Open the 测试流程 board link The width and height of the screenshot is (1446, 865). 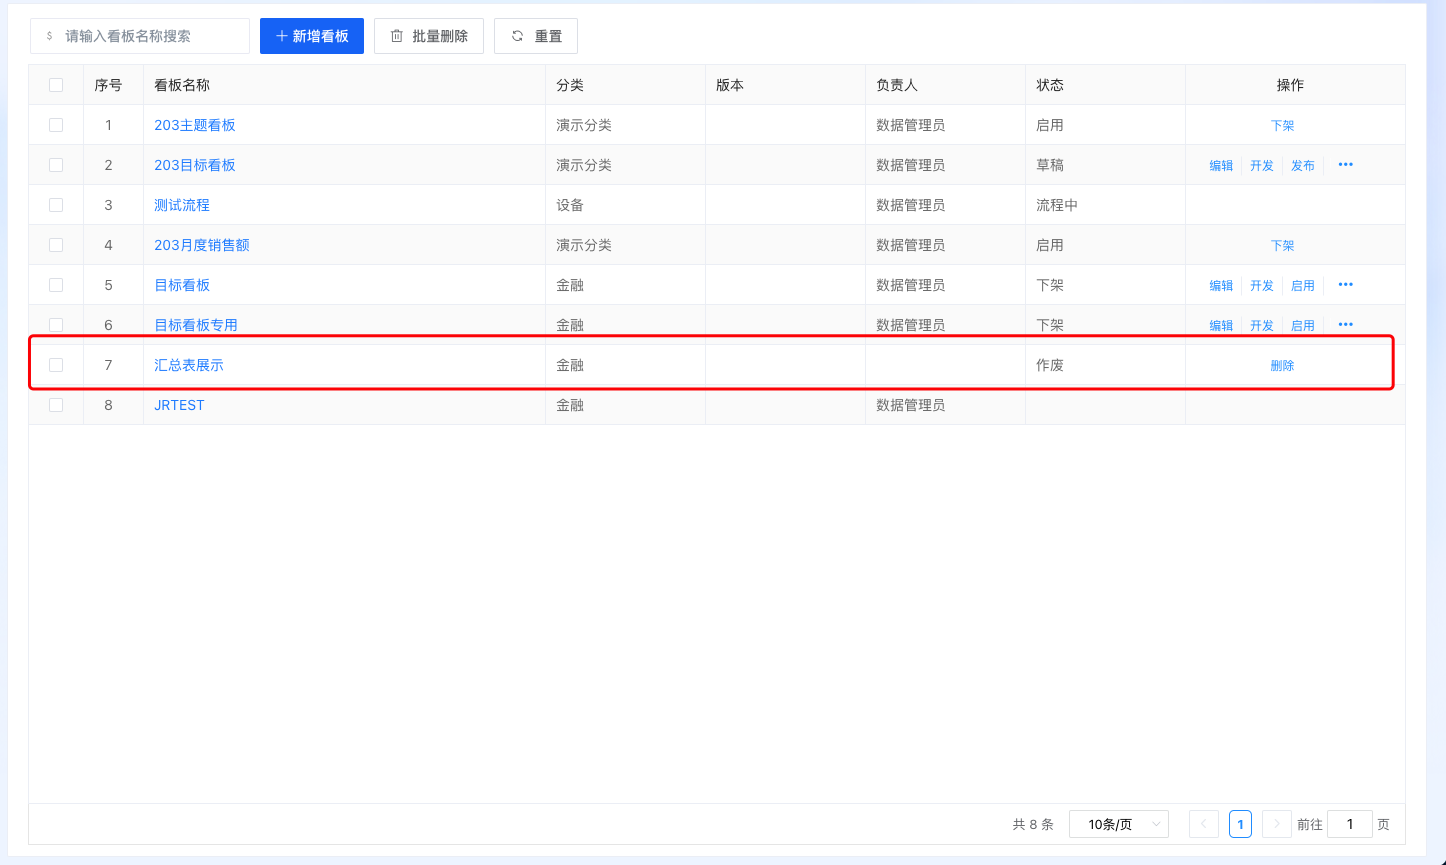pos(182,205)
